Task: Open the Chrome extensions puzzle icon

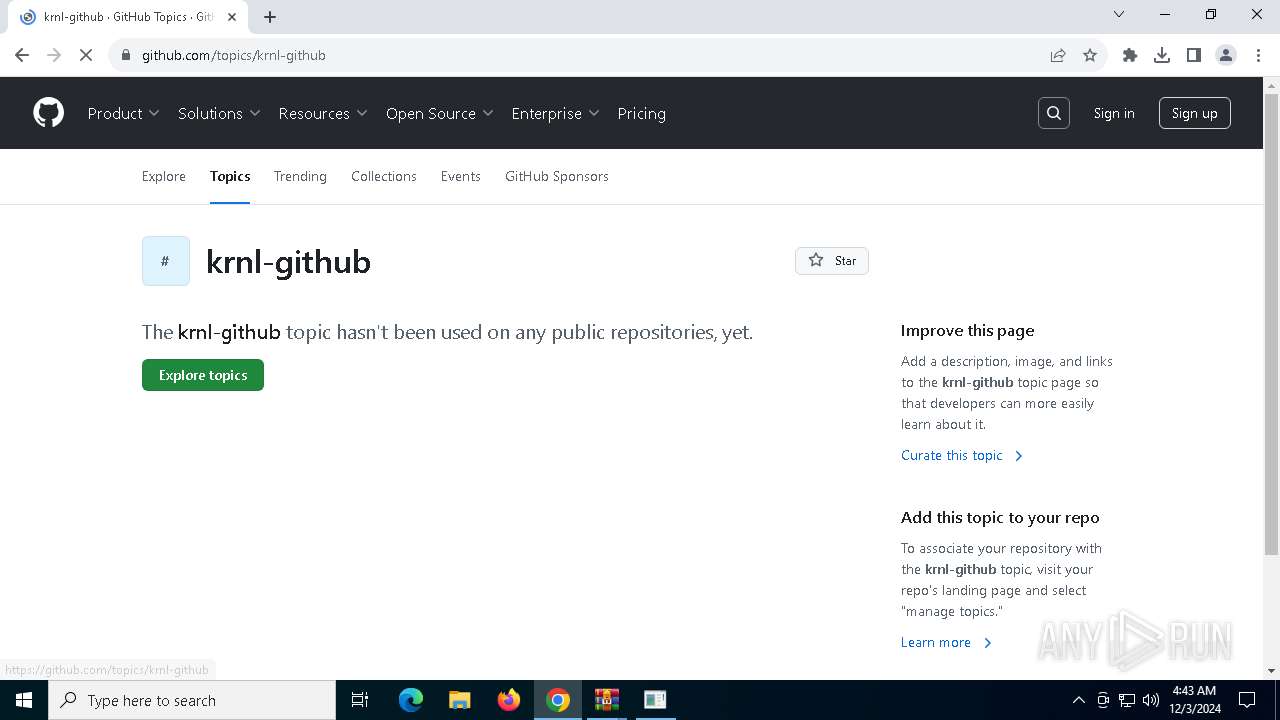Action: pyautogui.click(x=1130, y=55)
